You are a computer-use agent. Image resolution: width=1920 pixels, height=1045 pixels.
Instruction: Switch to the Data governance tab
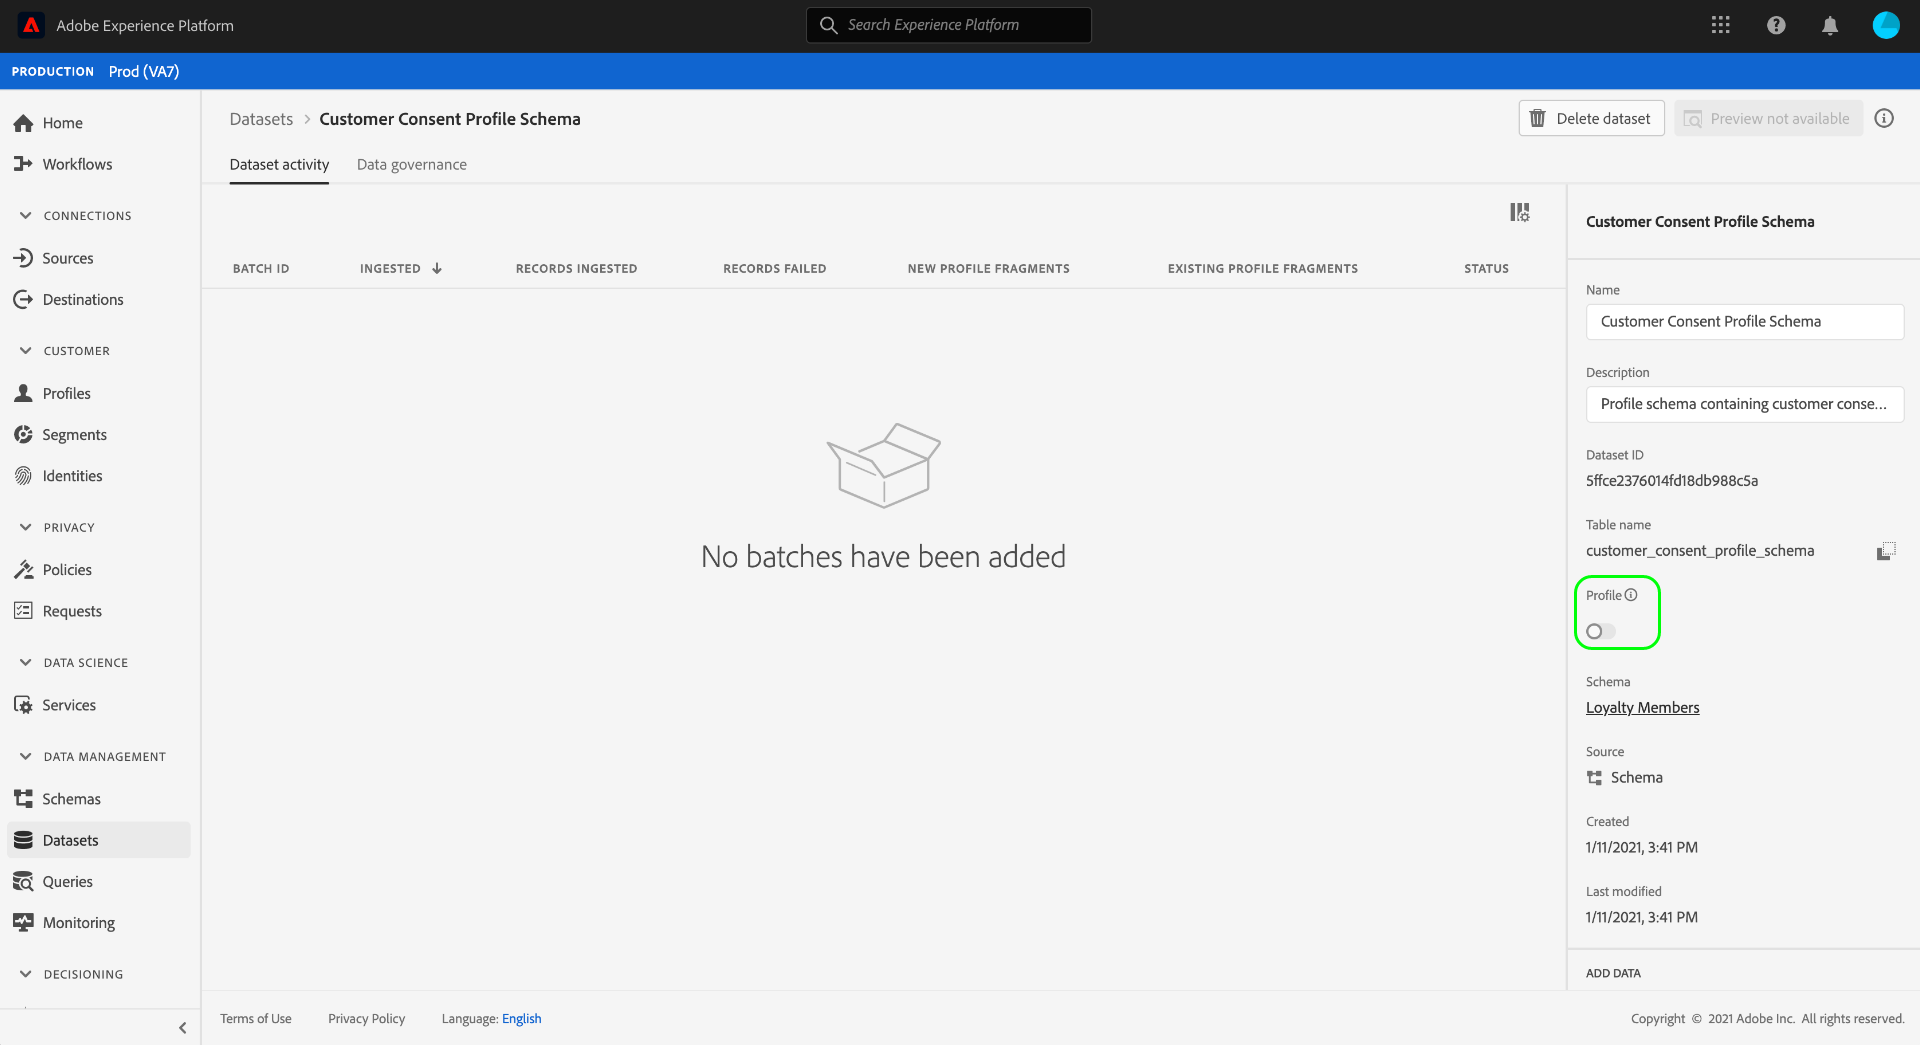pyautogui.click(x=412, y=165)
